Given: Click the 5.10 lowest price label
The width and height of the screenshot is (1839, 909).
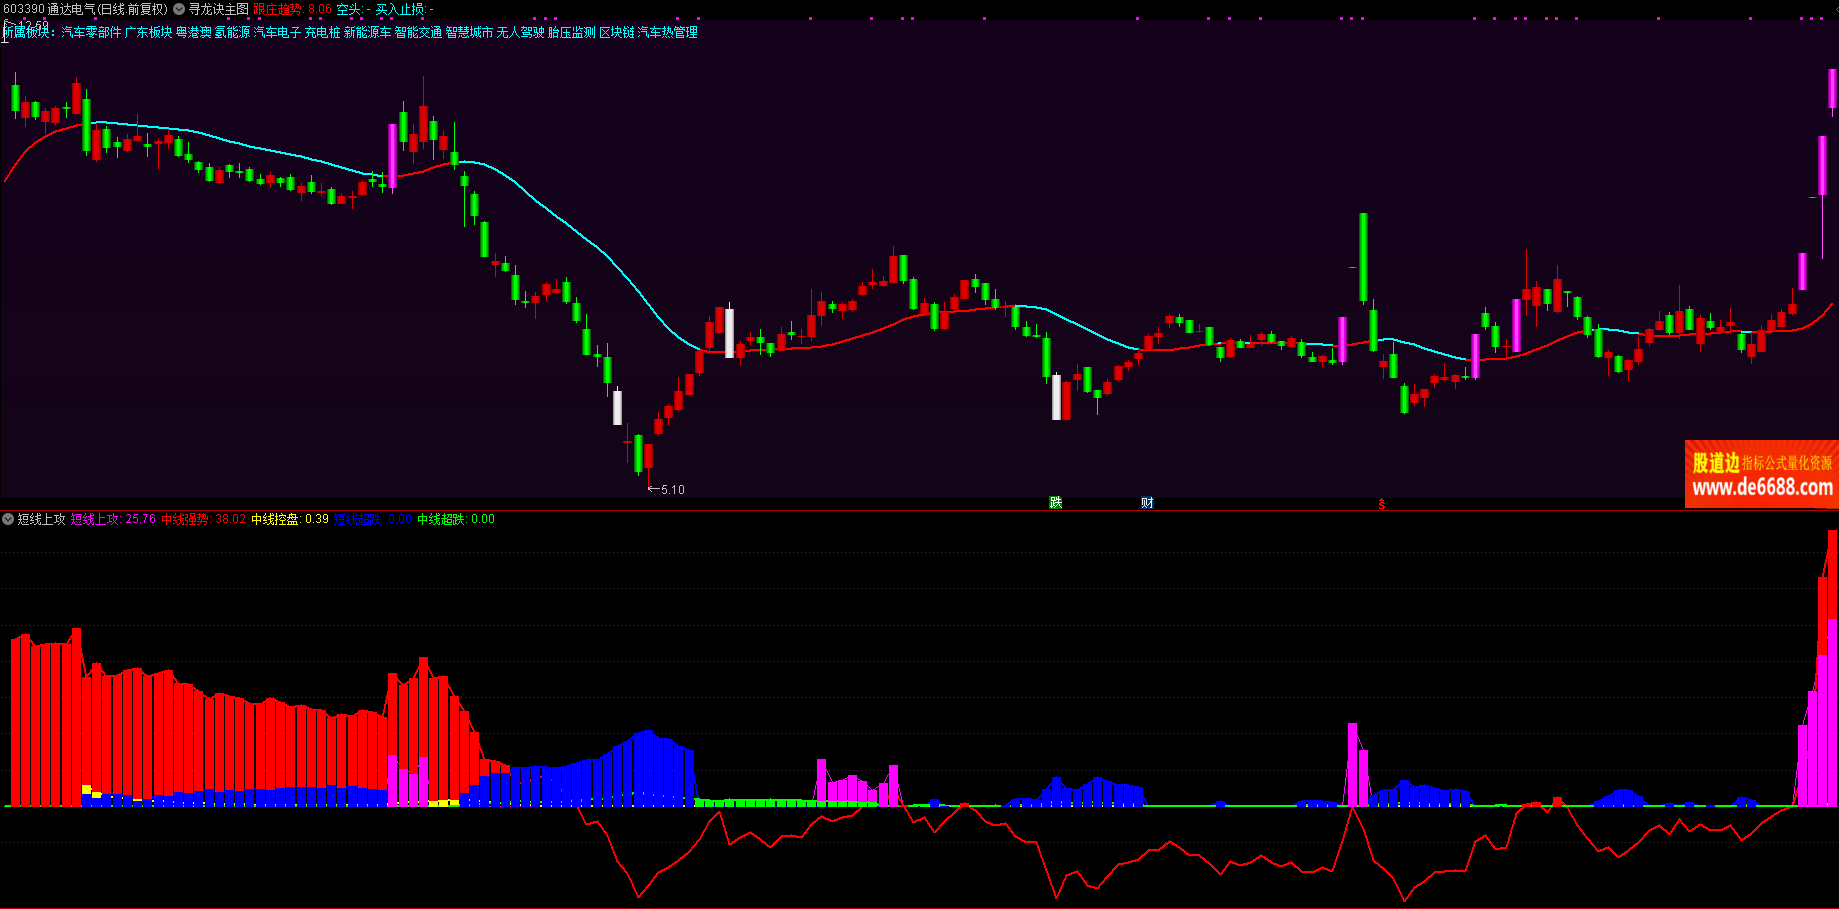Looking at the screenshot, I should [x=672, y=490].
